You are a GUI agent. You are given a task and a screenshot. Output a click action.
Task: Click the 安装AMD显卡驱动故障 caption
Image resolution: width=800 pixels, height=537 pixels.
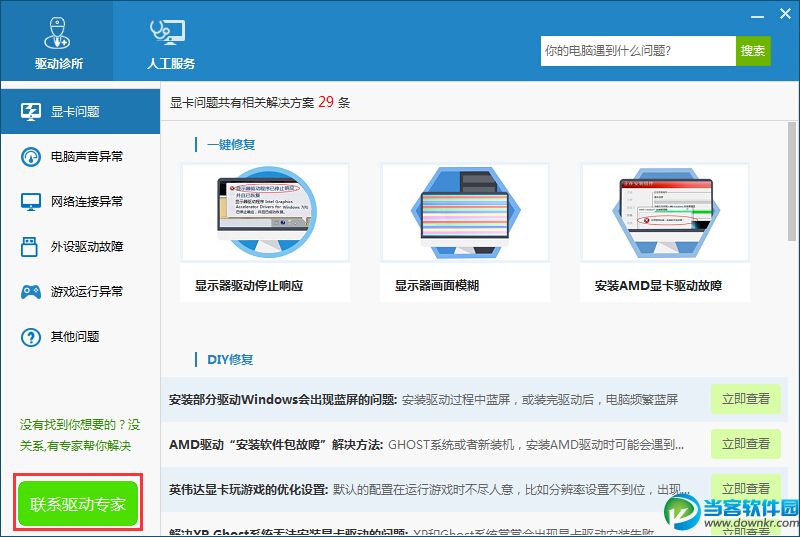click(x=658, y=286)
